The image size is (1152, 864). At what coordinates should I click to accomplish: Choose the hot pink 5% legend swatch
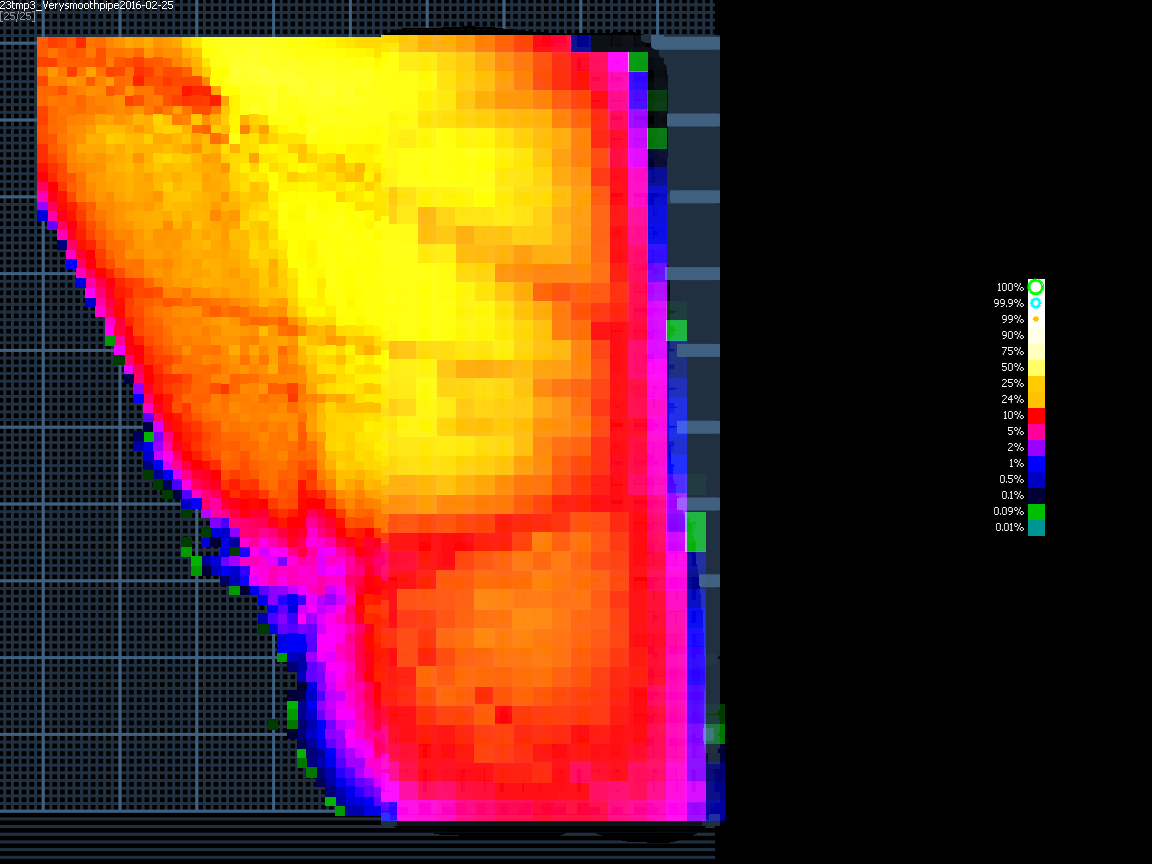(1036, 431)
